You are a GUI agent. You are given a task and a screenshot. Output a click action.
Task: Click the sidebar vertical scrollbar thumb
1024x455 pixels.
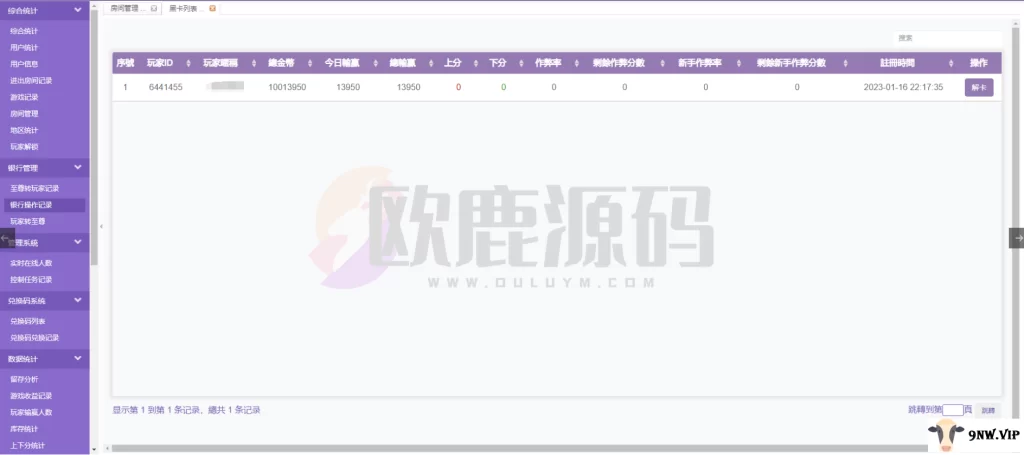(x=94, y=137)
